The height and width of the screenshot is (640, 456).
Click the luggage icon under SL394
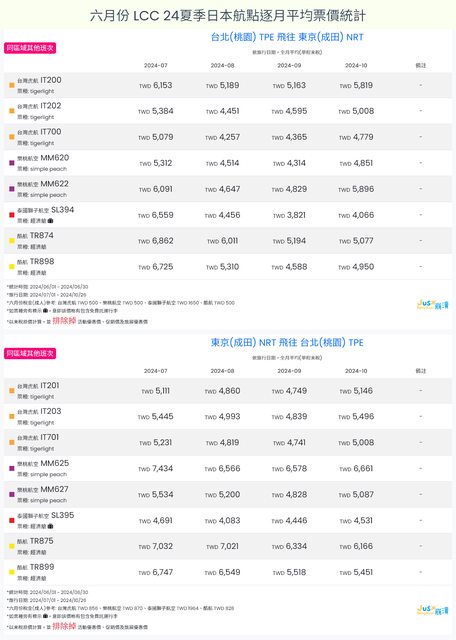pyautogui.click(x=51, y=221)
